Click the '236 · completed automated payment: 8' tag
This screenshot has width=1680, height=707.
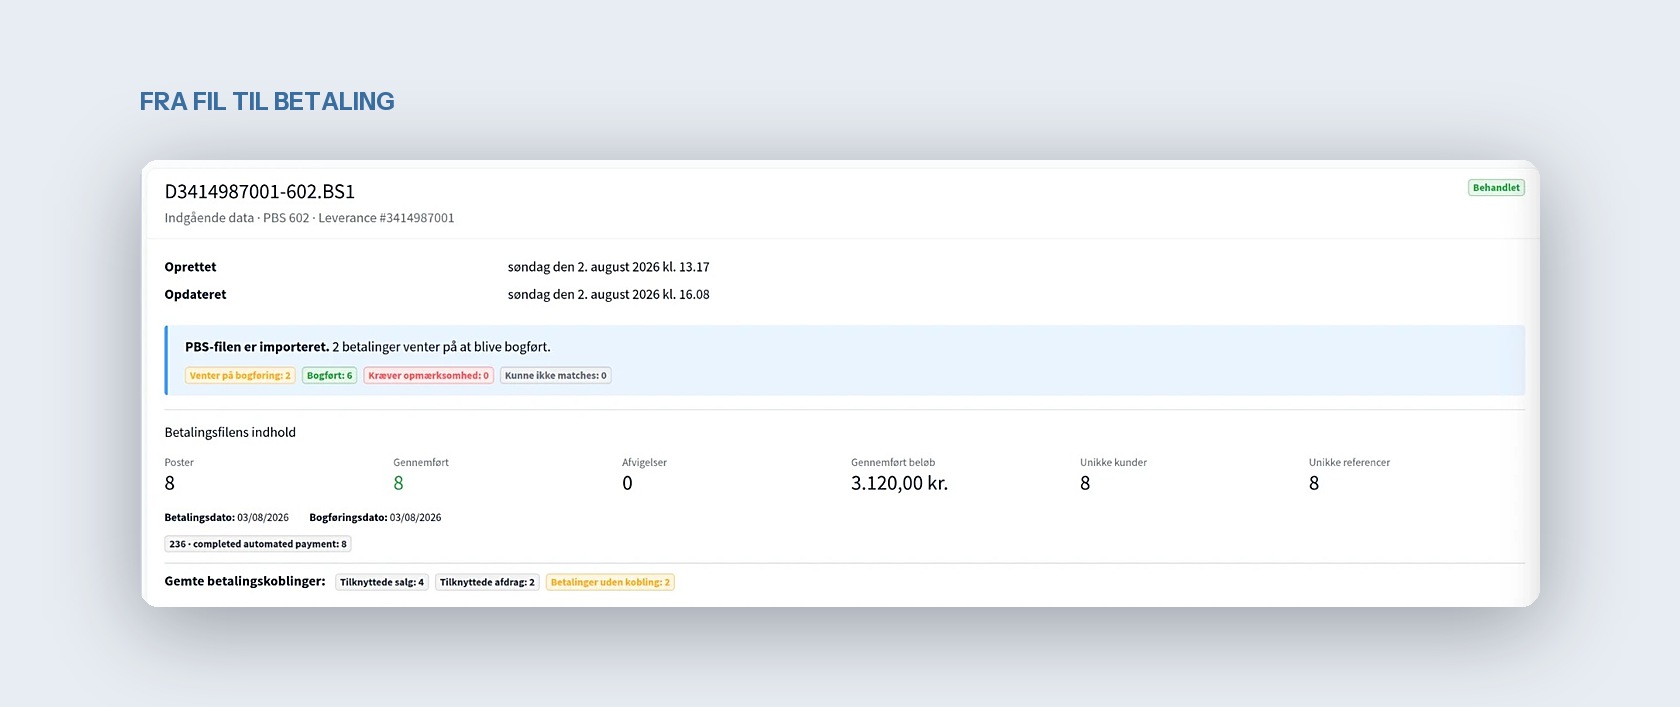pos(258,544)
